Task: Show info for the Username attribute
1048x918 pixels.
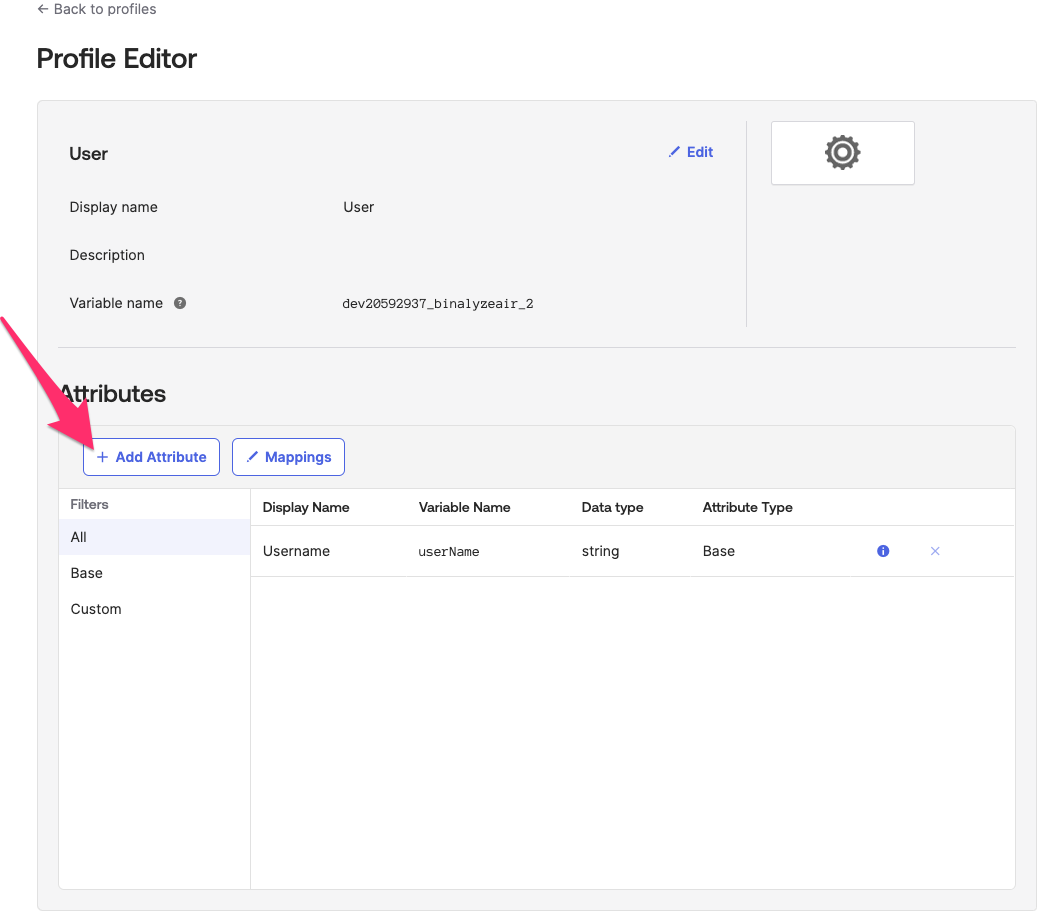Action: click(883, 551)
